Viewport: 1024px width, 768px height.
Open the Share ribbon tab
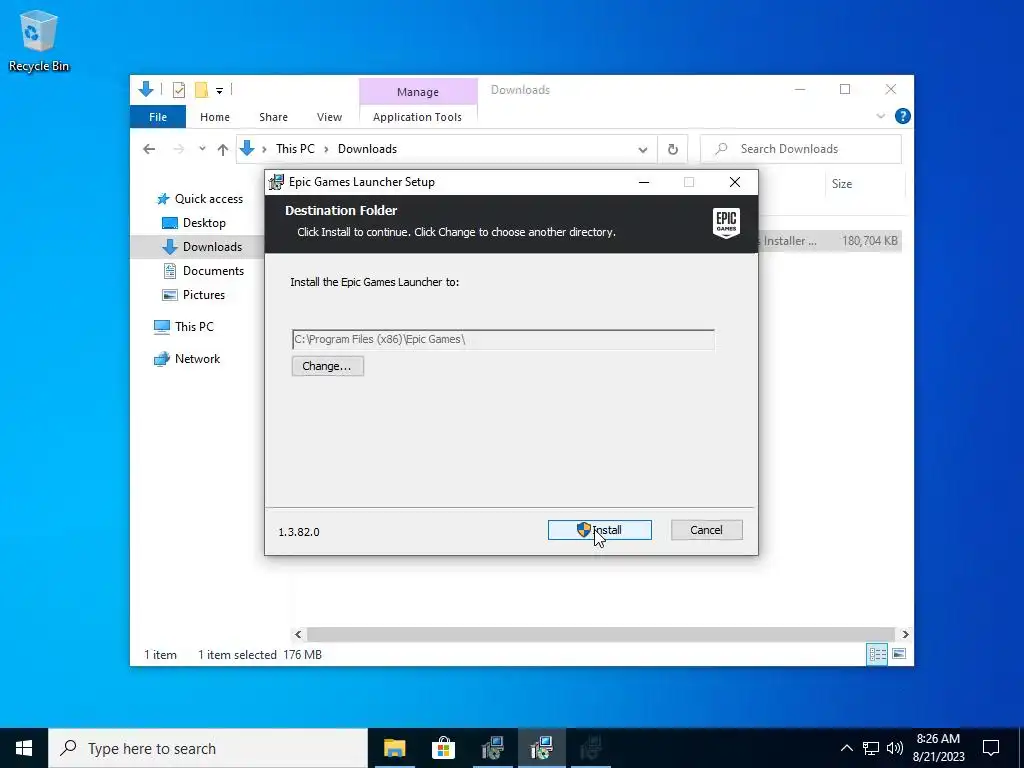[273, 117]
